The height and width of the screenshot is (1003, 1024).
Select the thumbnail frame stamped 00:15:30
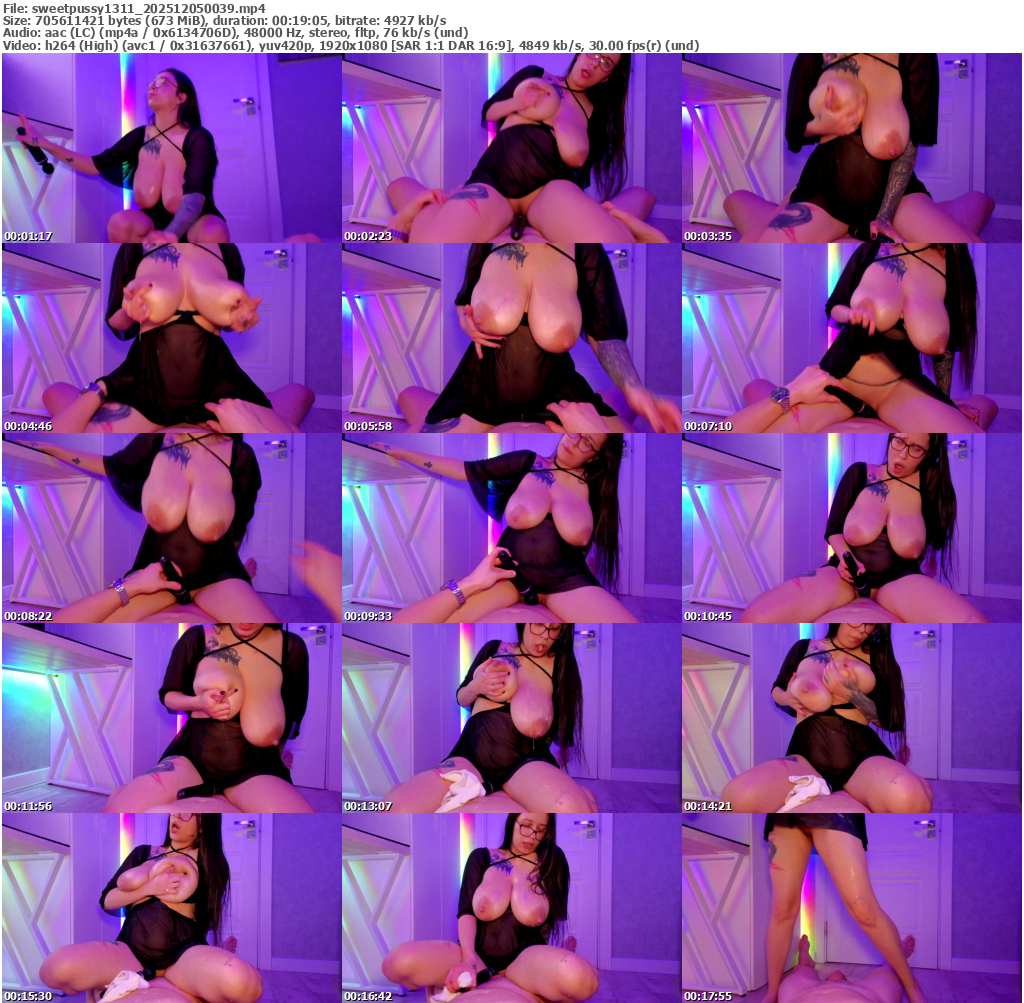pos(172,908)
